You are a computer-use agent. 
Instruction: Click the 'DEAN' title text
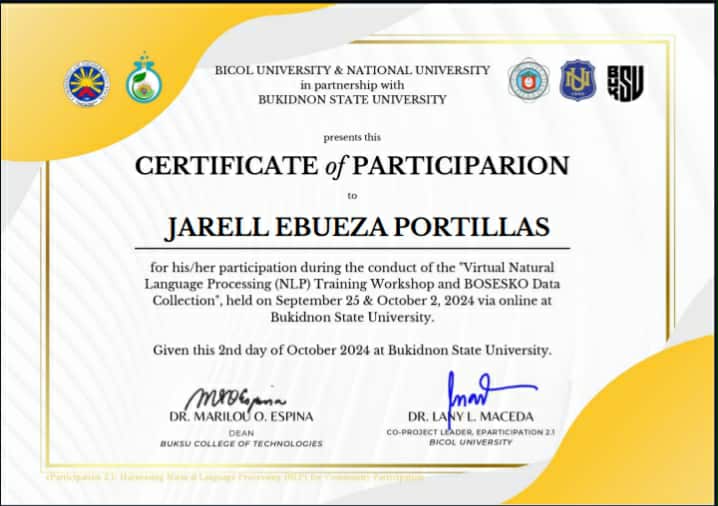click(241, 433)
